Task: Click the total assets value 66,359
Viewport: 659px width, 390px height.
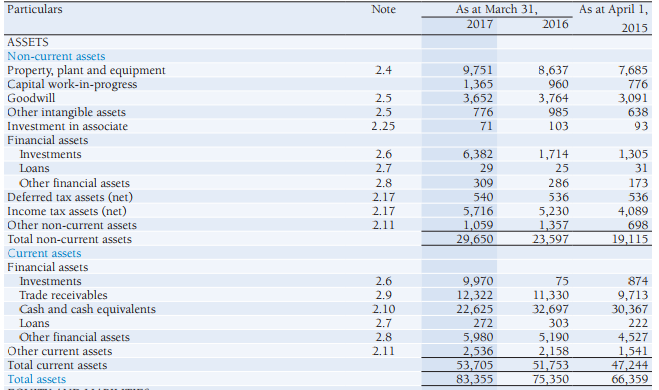Action: [x=630, y=379]
